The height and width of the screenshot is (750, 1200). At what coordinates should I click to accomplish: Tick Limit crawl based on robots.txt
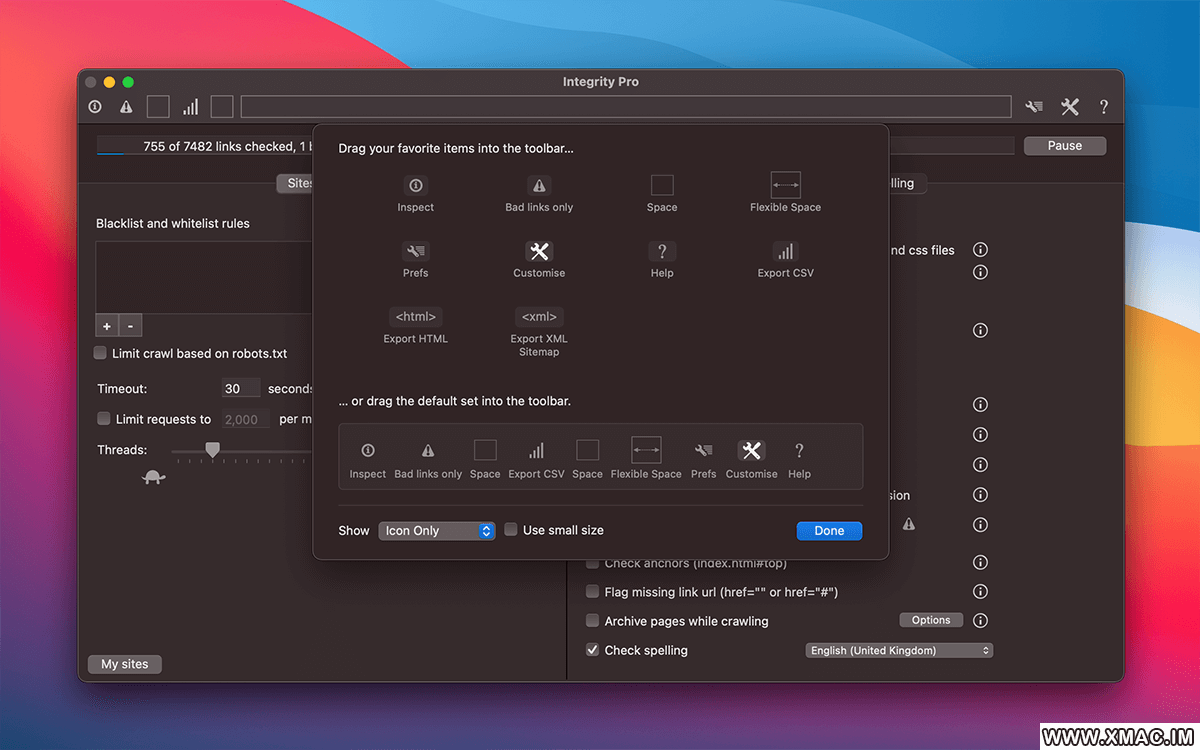tap(100, 353)
